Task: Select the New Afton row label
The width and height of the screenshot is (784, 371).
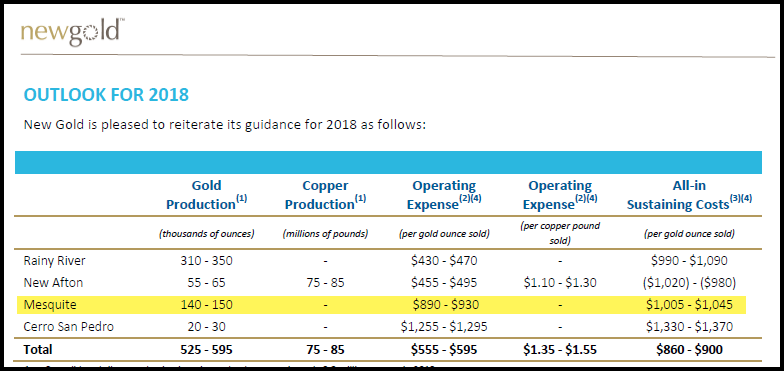Action: [x=53, y=283]
